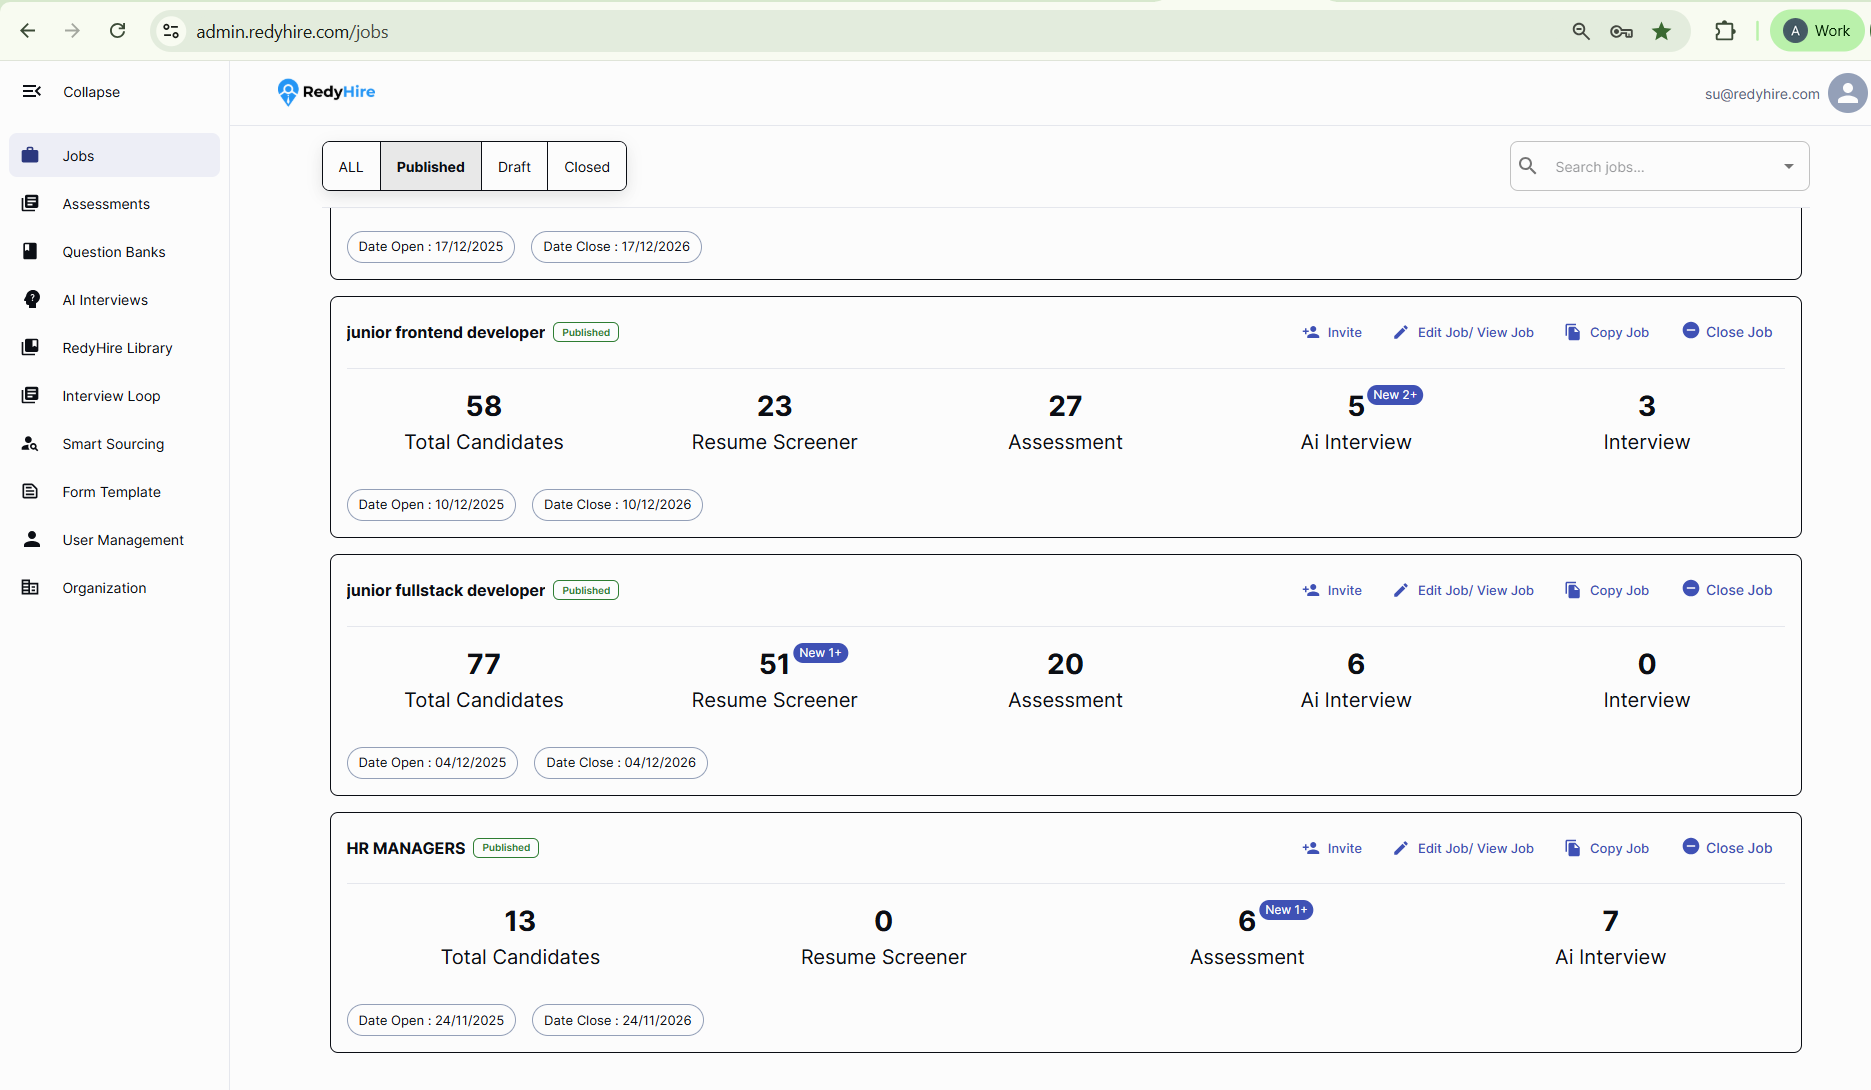1871x1090 pixels.
Task: Bookmark this page with star icon
Action: (x=1661, y=31)
